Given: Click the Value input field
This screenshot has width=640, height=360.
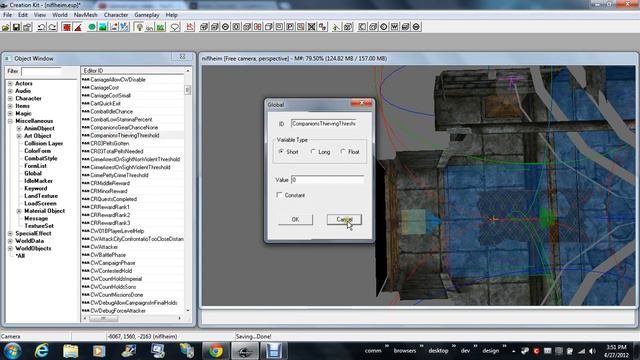Looking at the screenshot, I should click(x=327, y=180).
